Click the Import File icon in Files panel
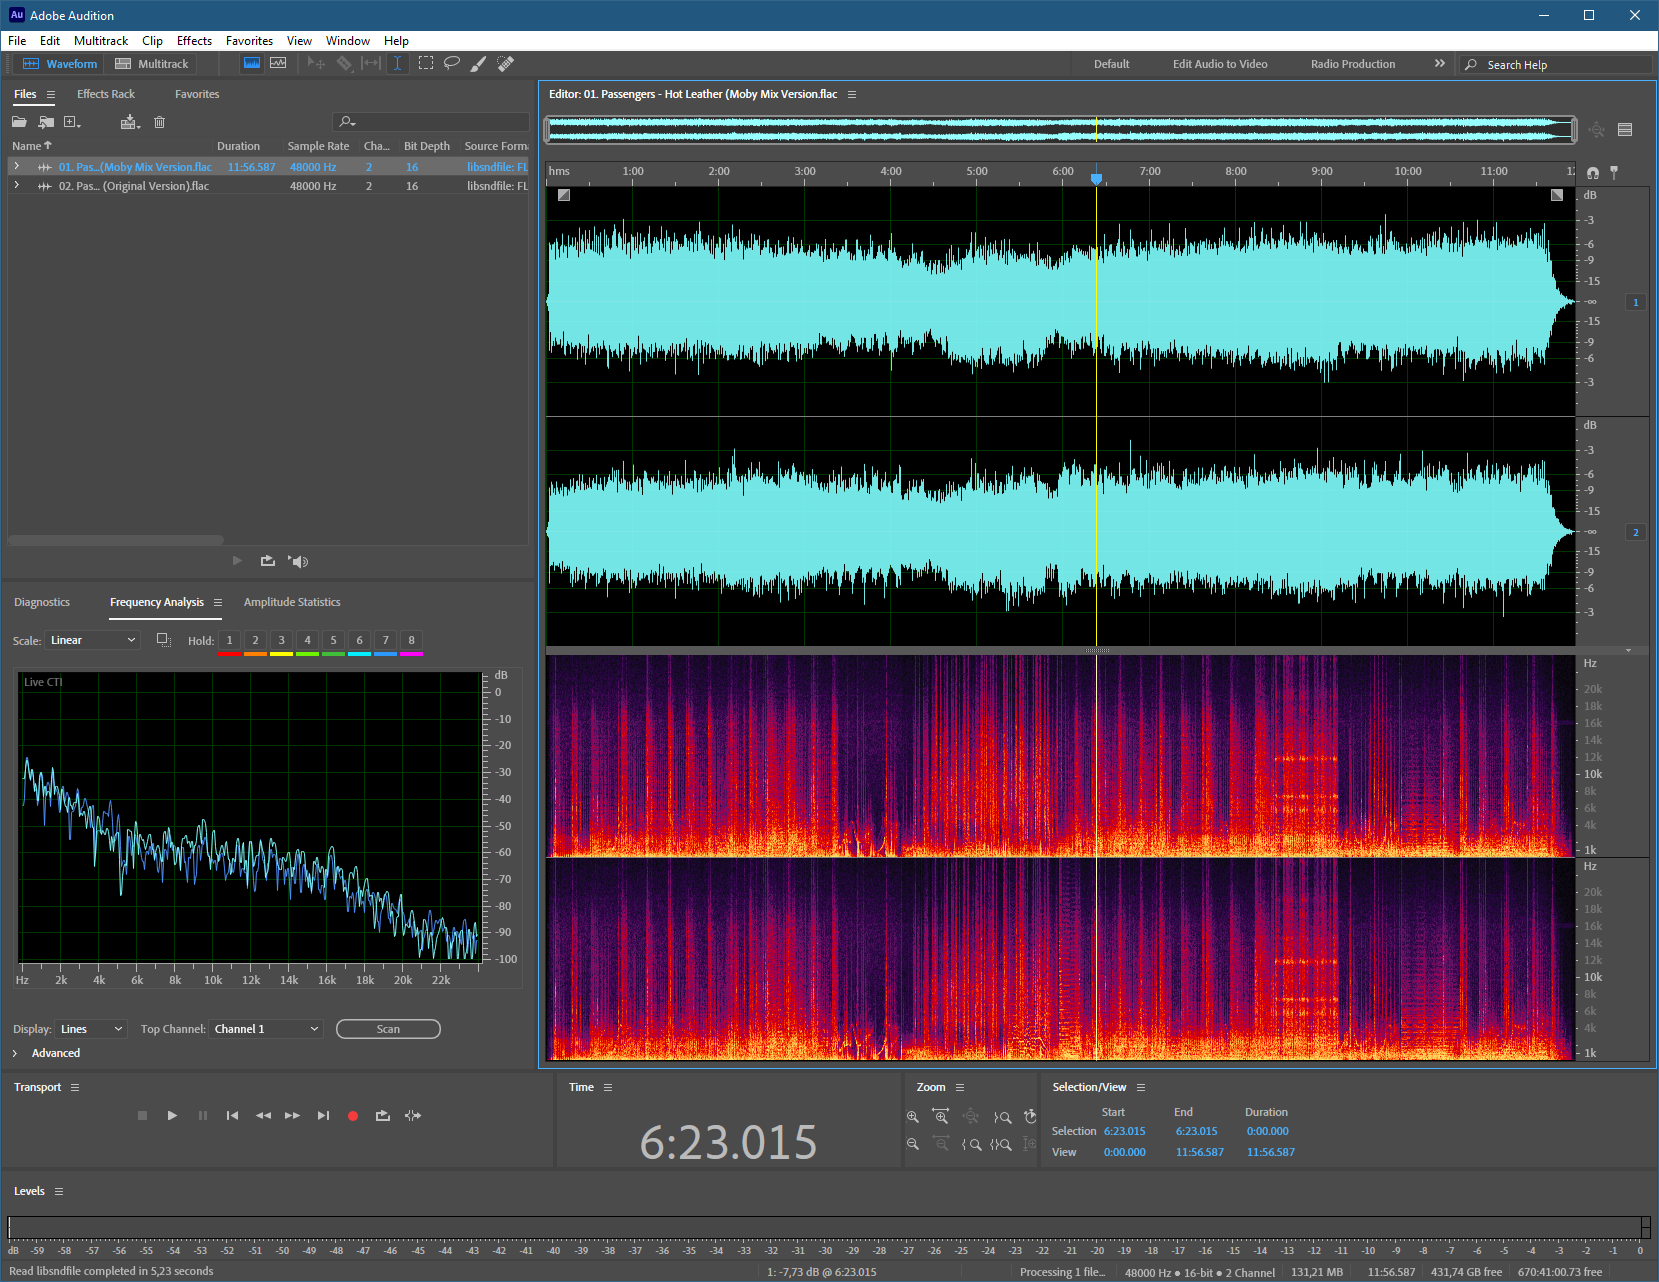Image resolution: width=1659 pixels, height=1282 pixels. (46, 122)
